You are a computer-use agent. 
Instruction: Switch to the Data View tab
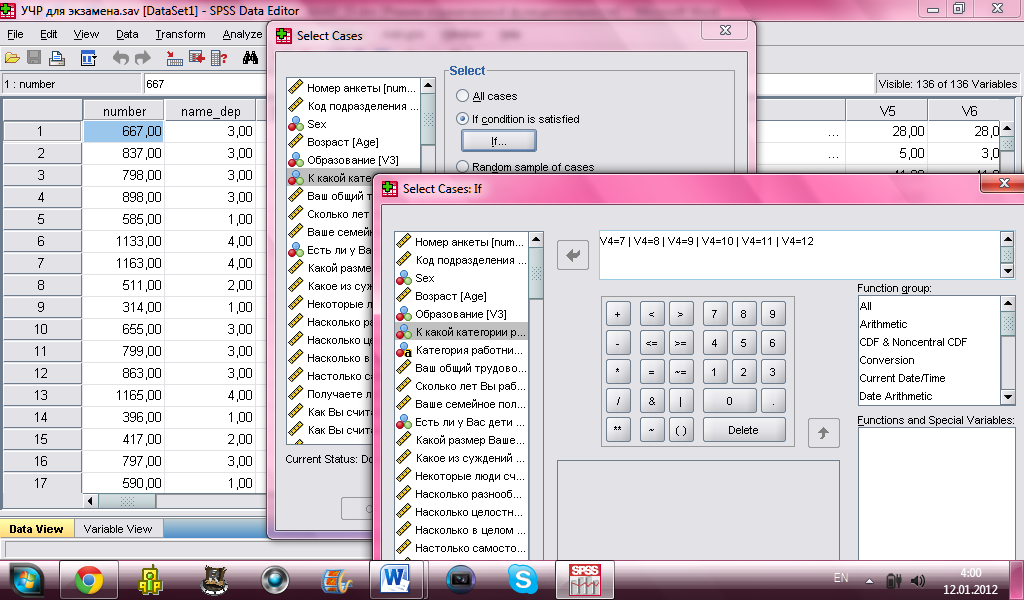37,529
